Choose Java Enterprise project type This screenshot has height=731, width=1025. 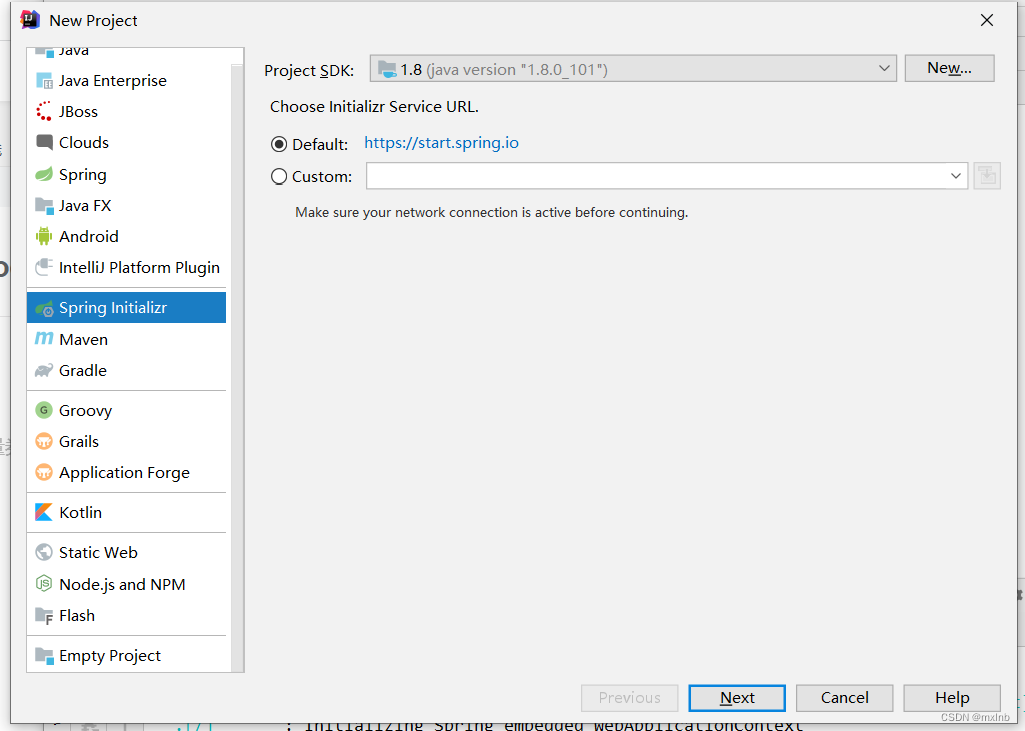127,80
